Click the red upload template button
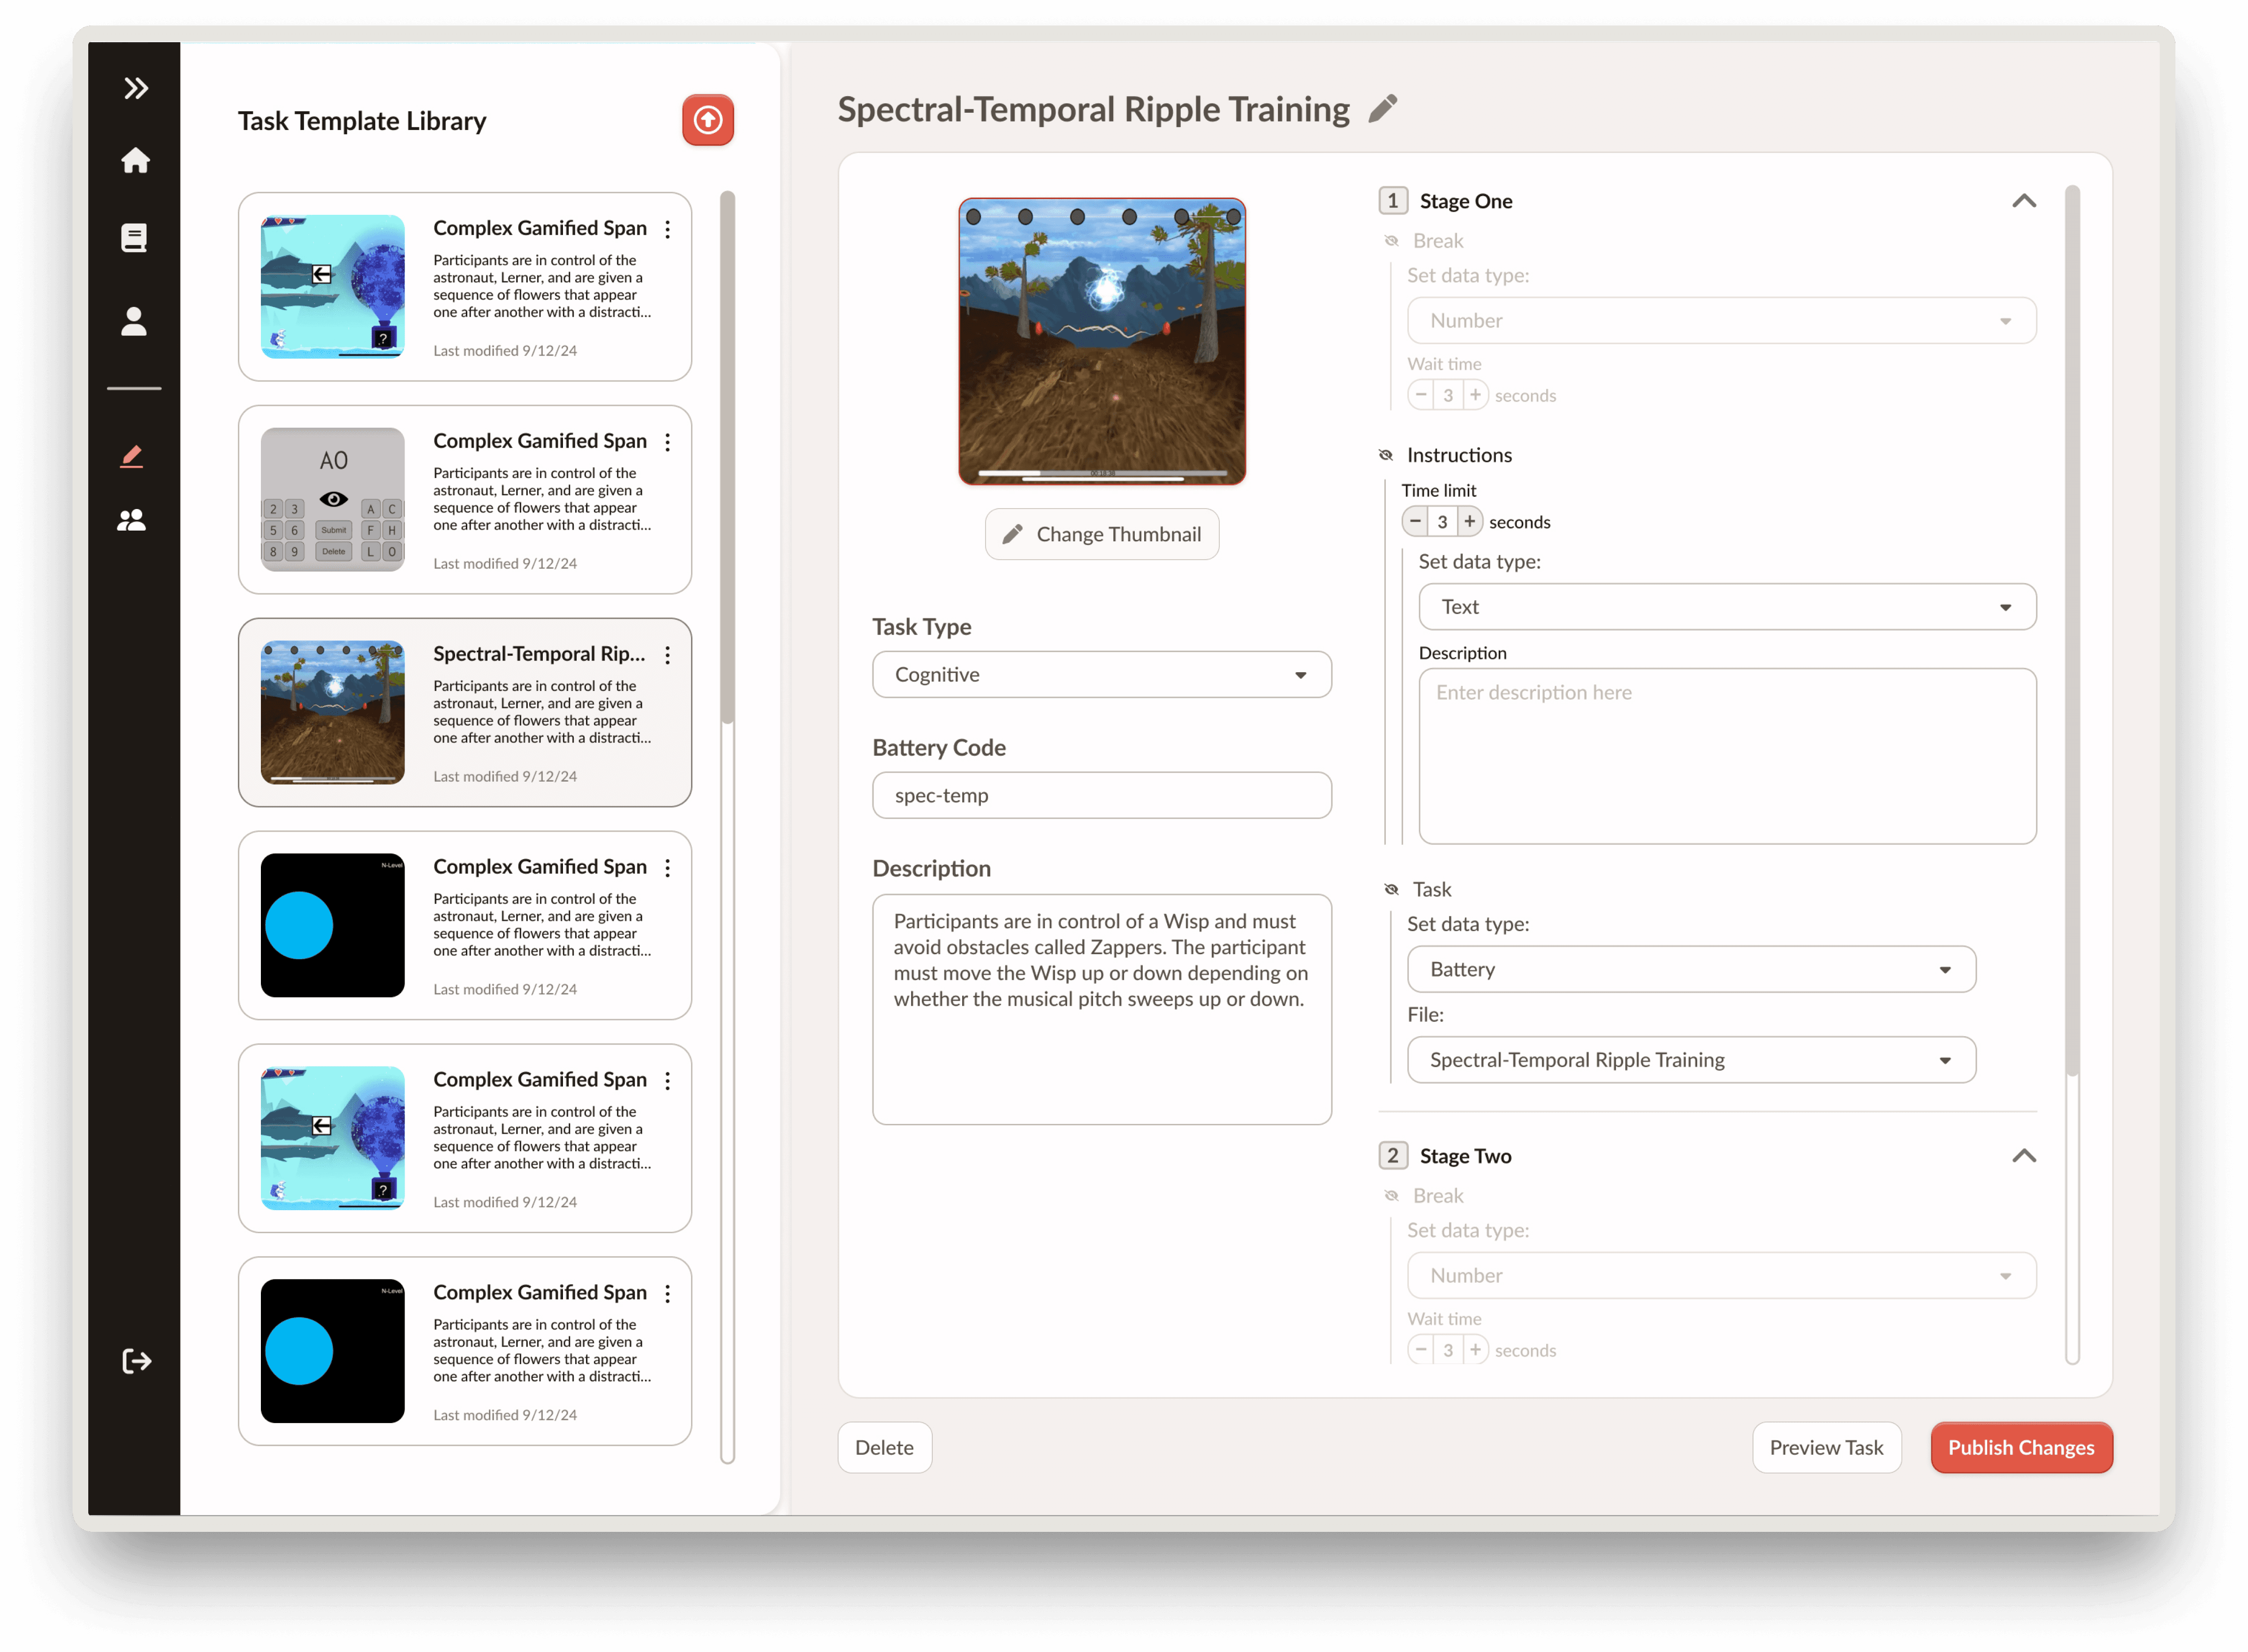Viewport: 2248px width, 1652px height. tap(707, 121)
